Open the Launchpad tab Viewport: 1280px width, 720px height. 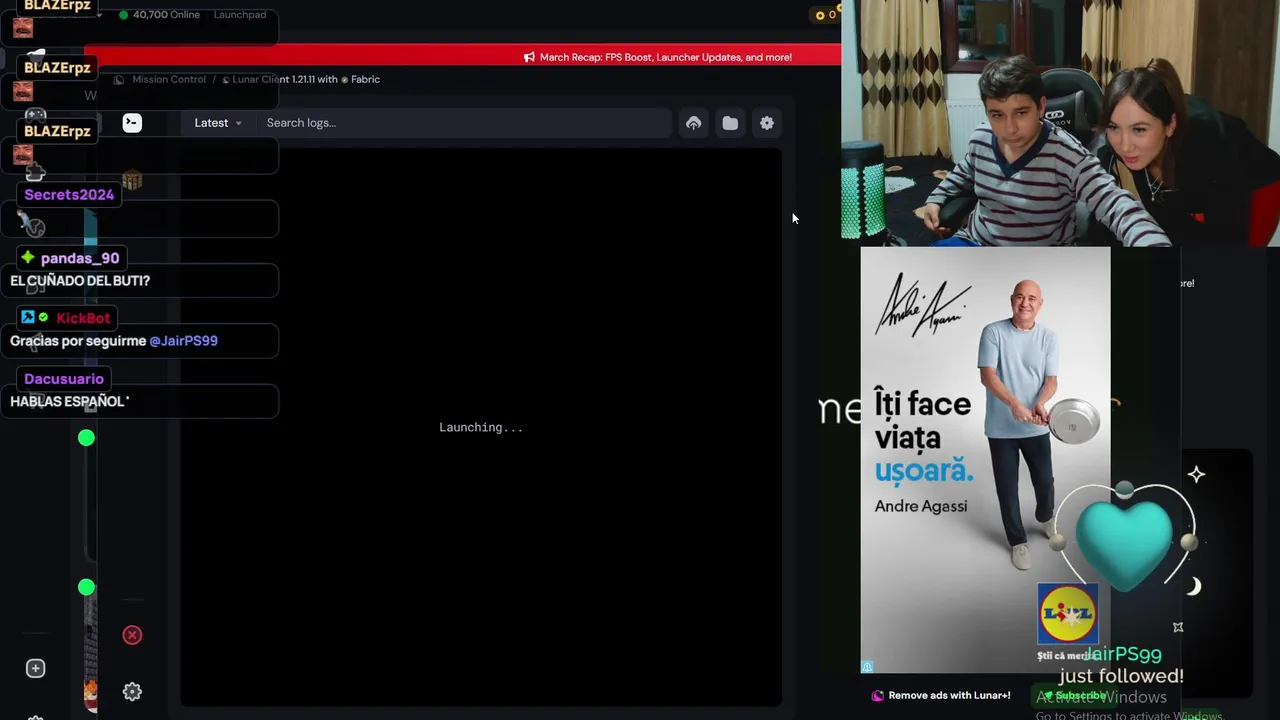[x=240, y=15]
